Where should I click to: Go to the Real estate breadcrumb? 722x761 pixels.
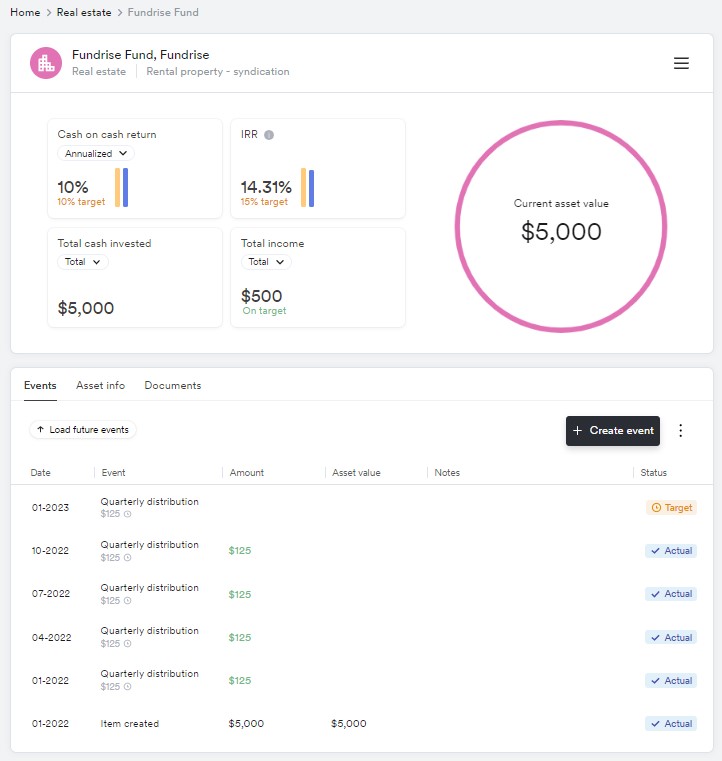84,13
